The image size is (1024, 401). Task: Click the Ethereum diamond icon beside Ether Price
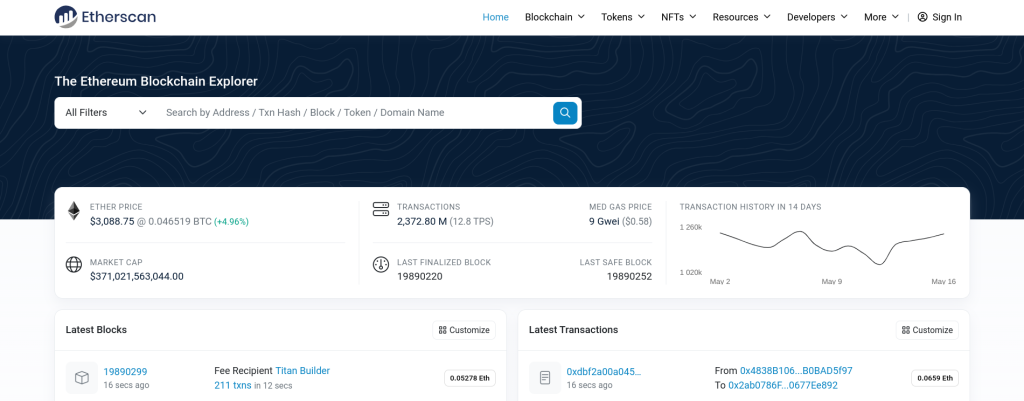click(74, 211)
